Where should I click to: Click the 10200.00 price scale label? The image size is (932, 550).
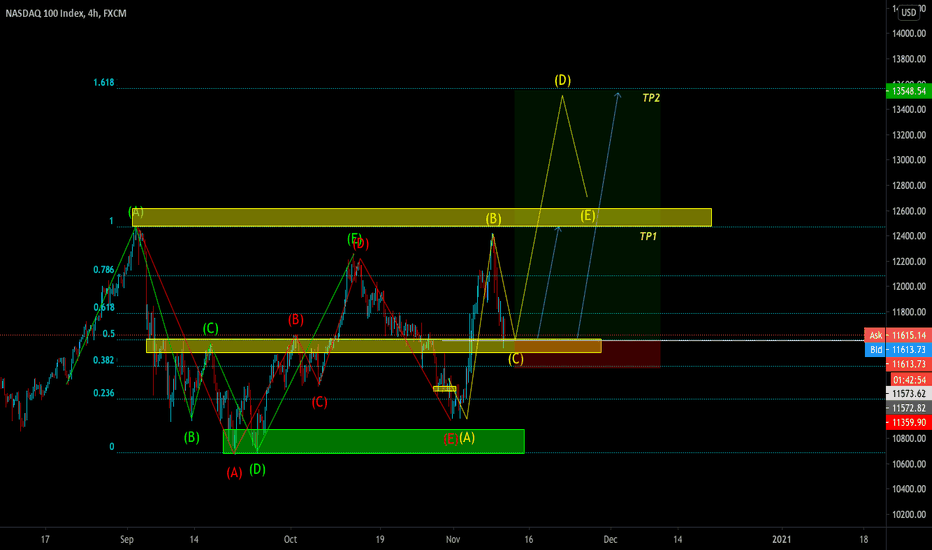pos(909,514)
